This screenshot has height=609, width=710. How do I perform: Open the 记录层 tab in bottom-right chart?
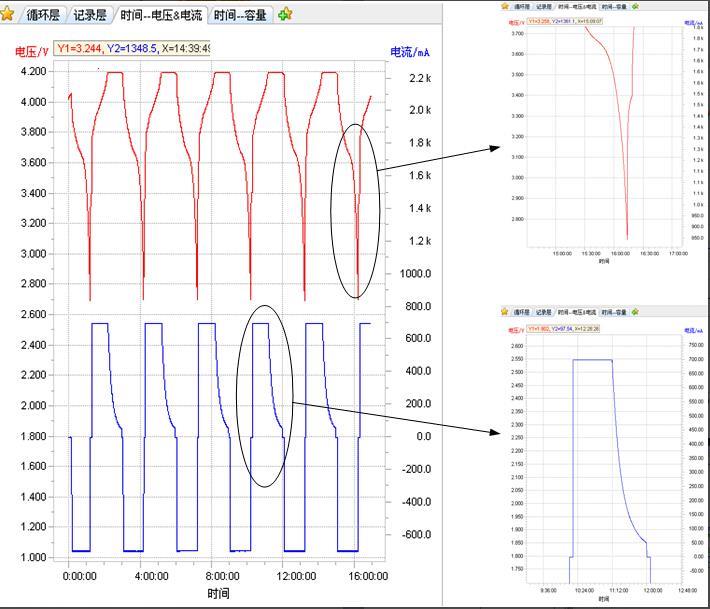coord(543,312)
